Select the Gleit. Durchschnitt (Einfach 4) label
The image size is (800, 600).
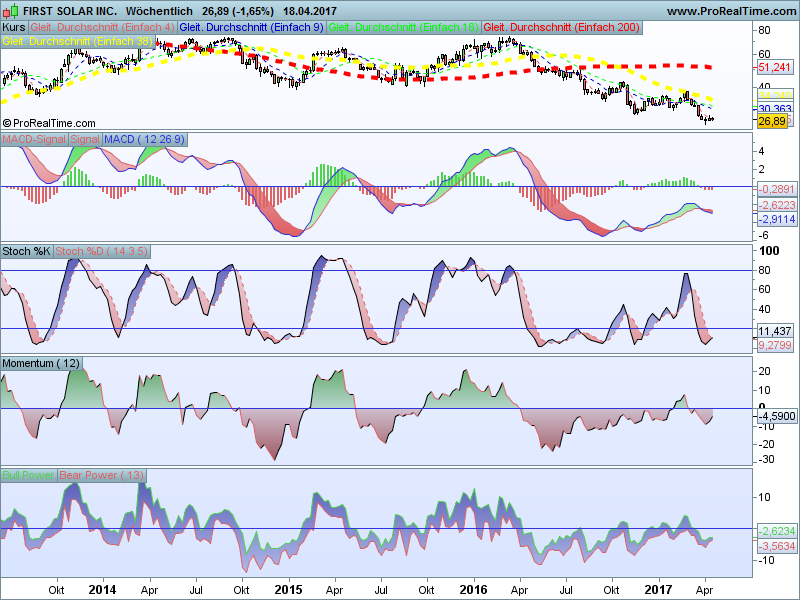click(103, 28)
